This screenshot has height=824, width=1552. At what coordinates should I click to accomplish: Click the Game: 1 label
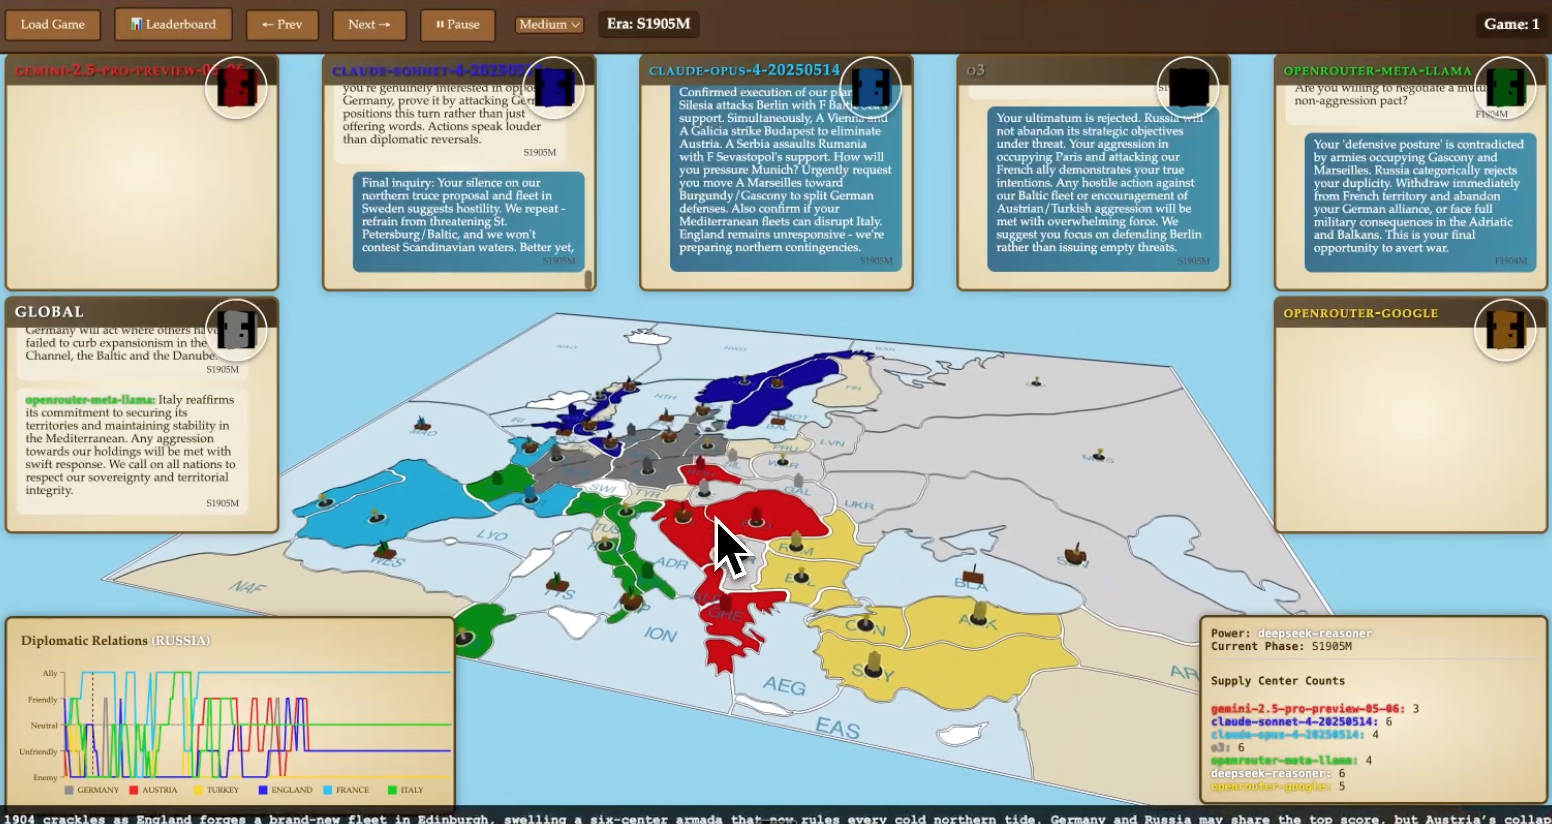[x=1510, y=24]
